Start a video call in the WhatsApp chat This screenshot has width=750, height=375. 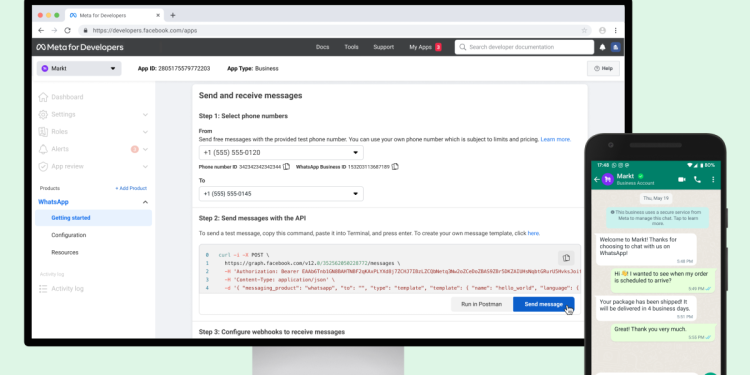click(x=682, y=179)
